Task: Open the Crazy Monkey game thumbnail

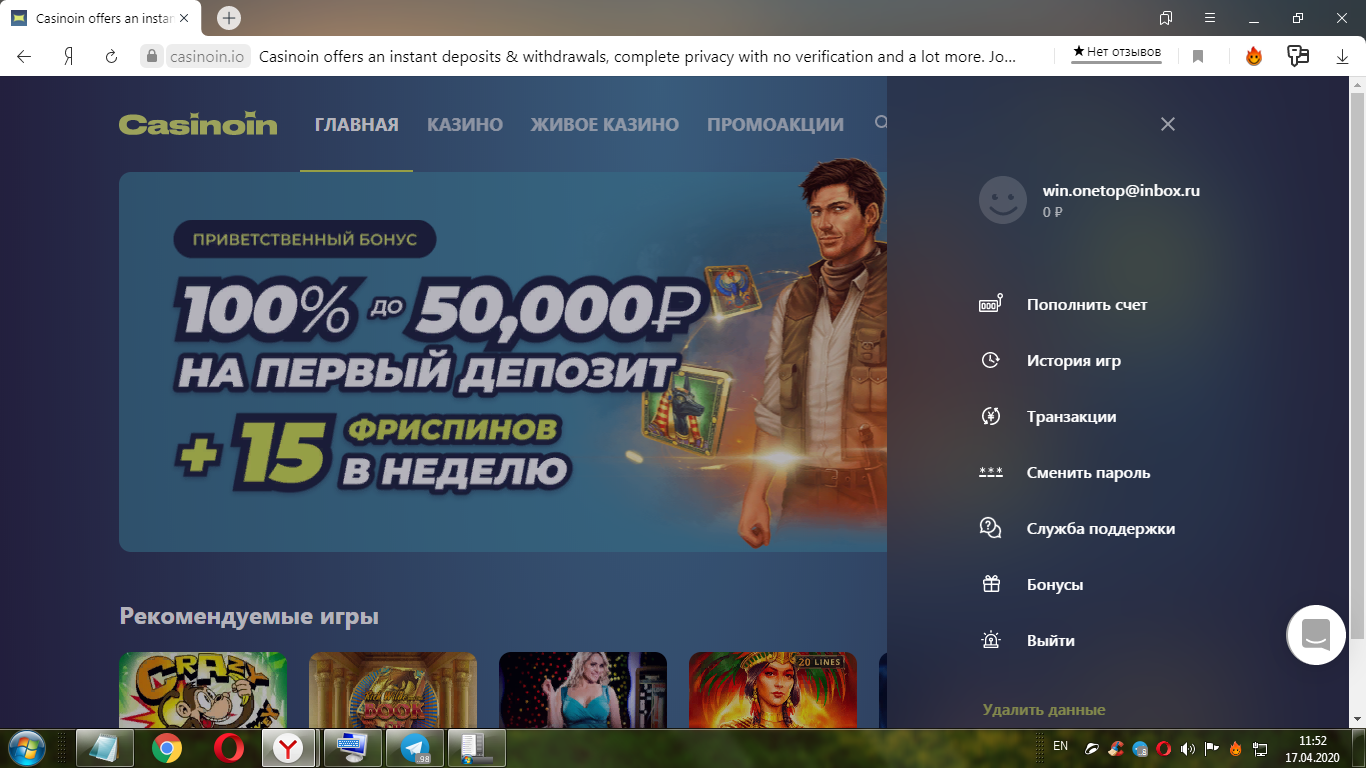Action: pos(203,691)
